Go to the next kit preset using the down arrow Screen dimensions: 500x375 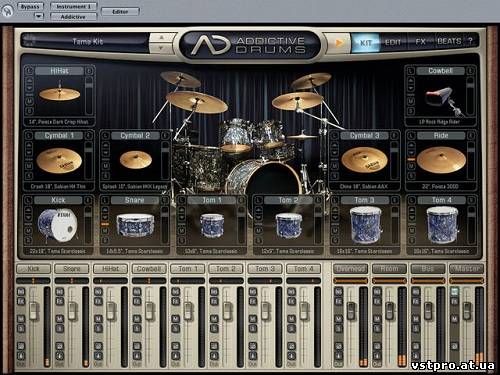pos(161,48)
